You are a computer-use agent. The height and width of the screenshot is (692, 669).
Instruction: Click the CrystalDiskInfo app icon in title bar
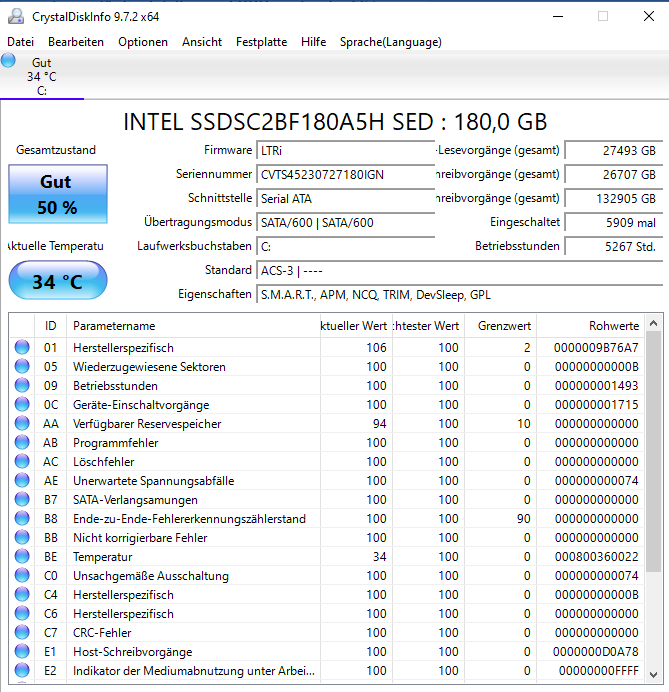point(16,16)
